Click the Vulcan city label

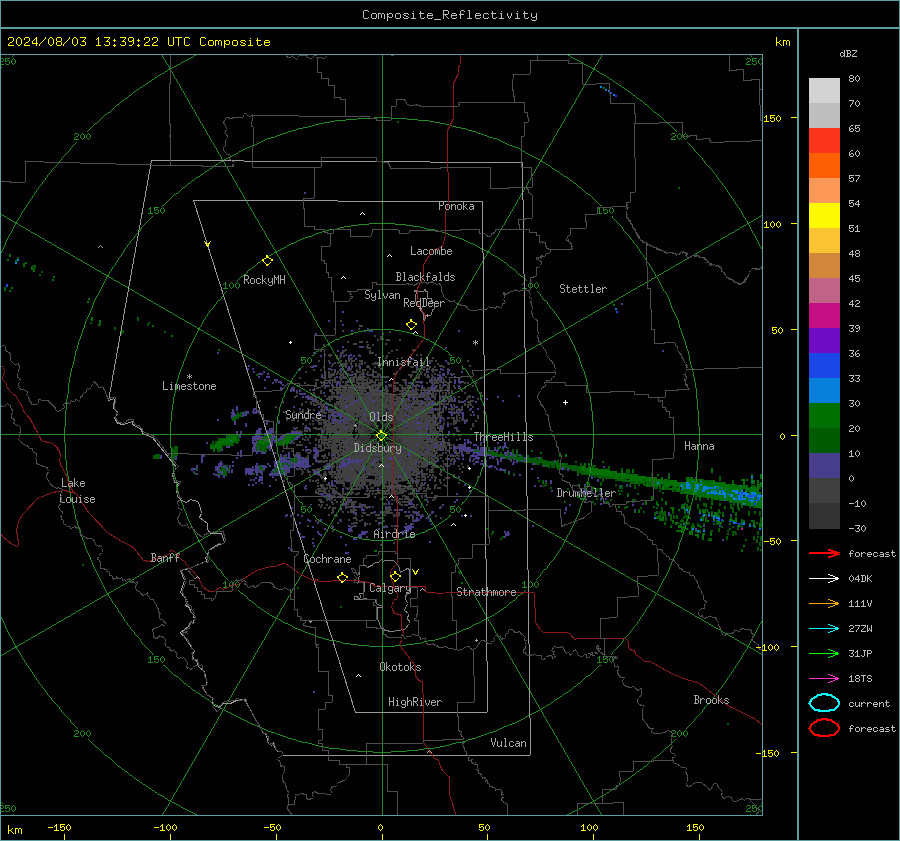click(508, 743)
